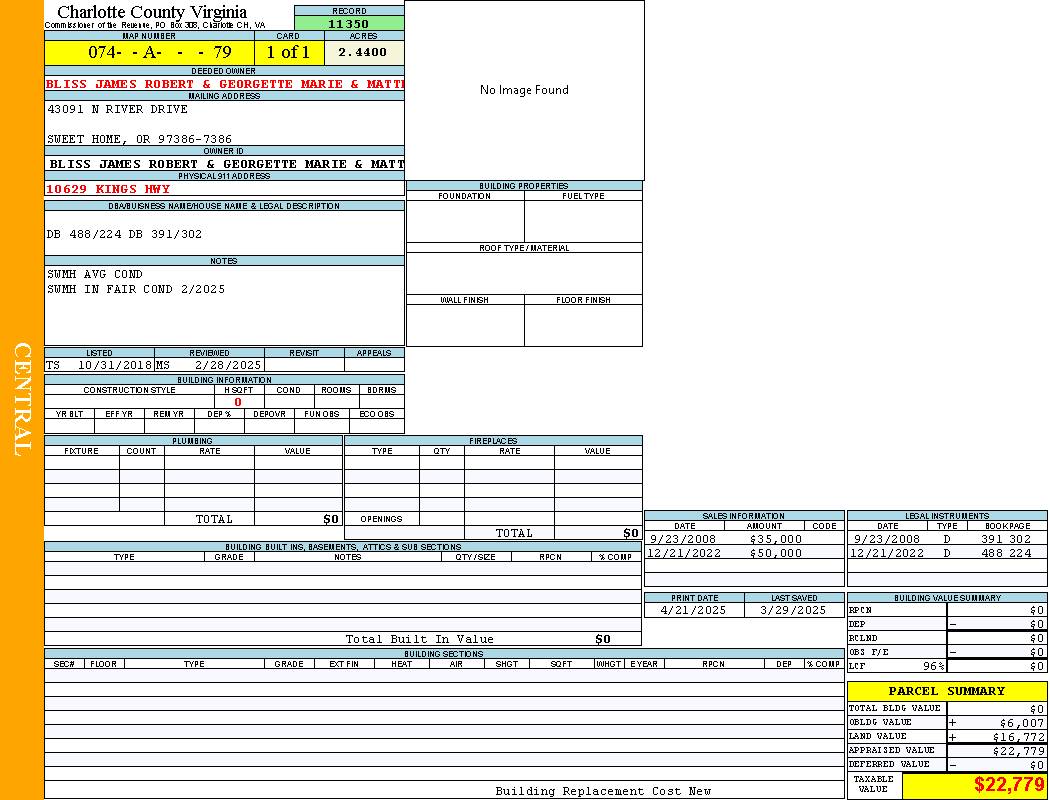
Task: Select the $35,000 sale amount
Action: [775, 539]
